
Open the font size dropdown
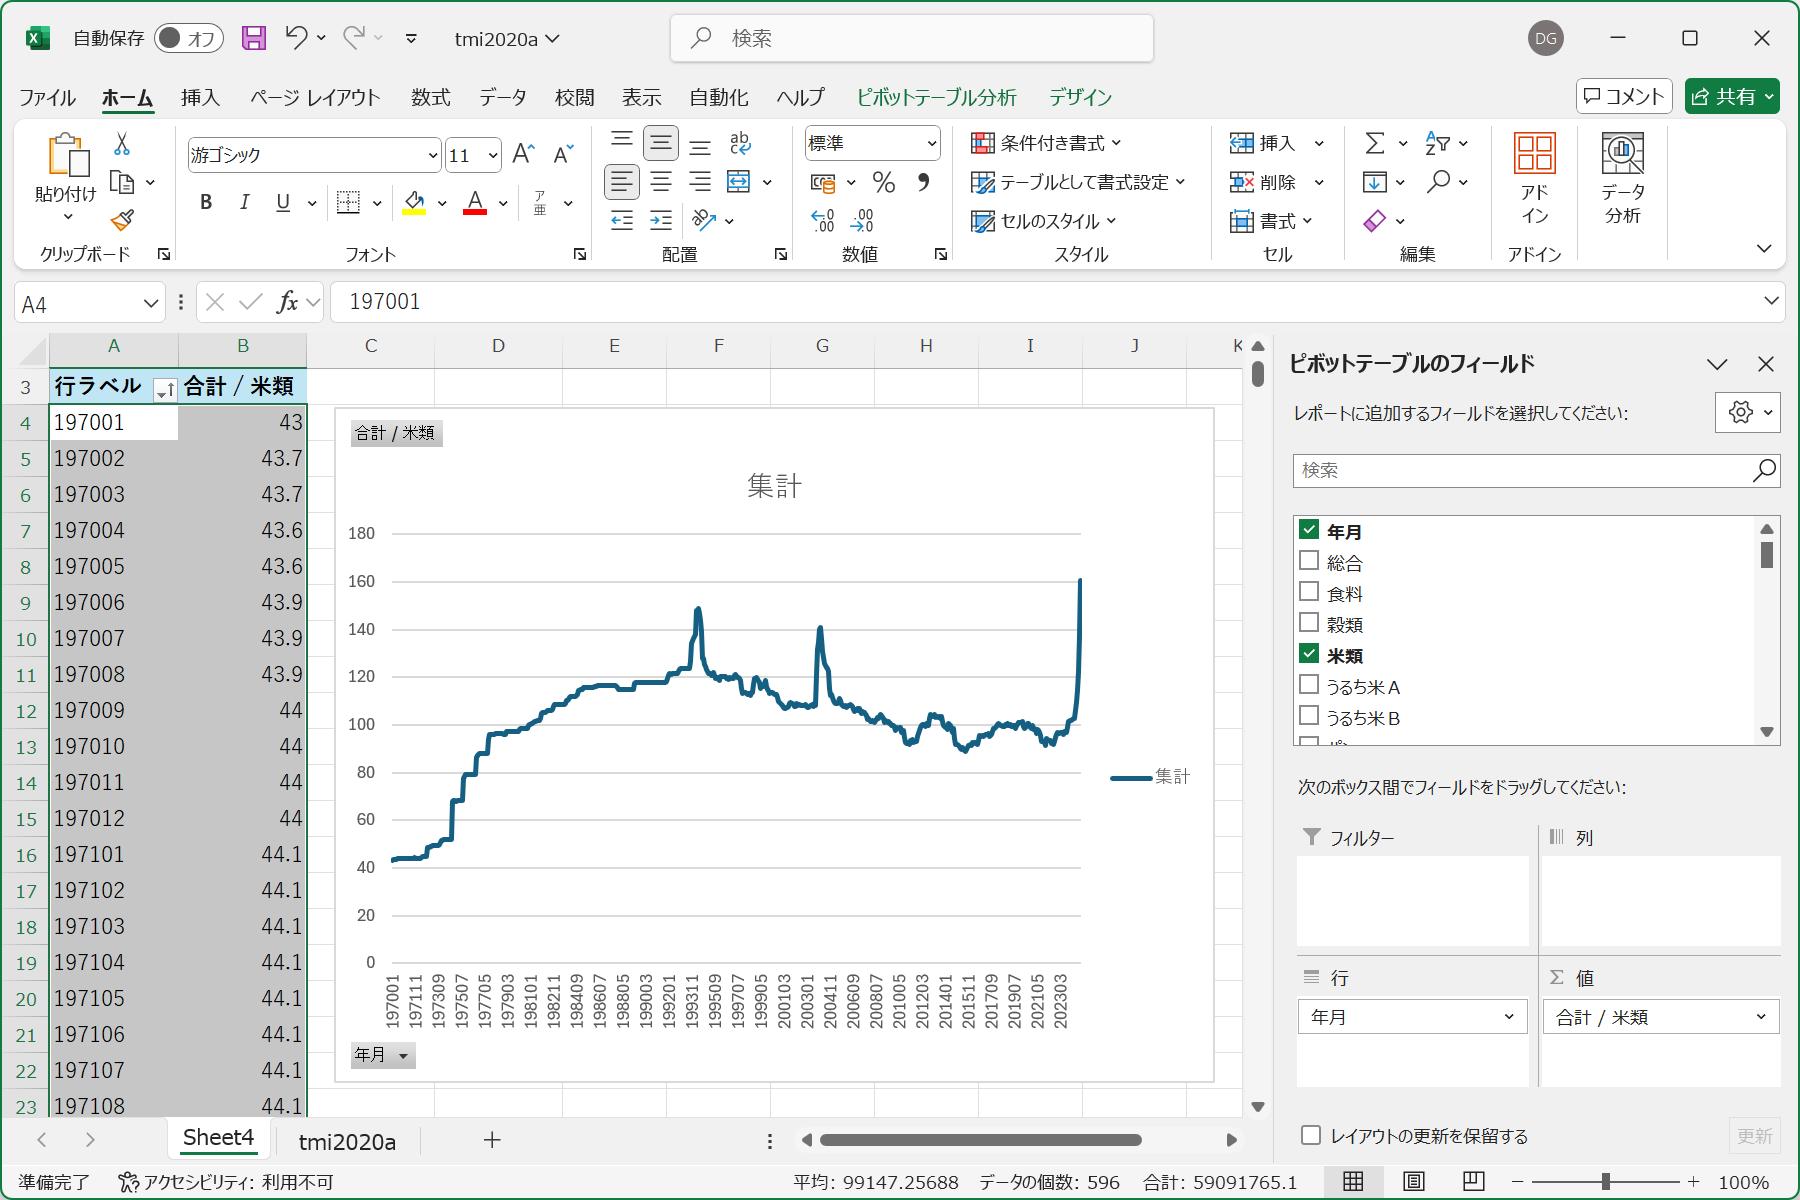tap(493, 155)
